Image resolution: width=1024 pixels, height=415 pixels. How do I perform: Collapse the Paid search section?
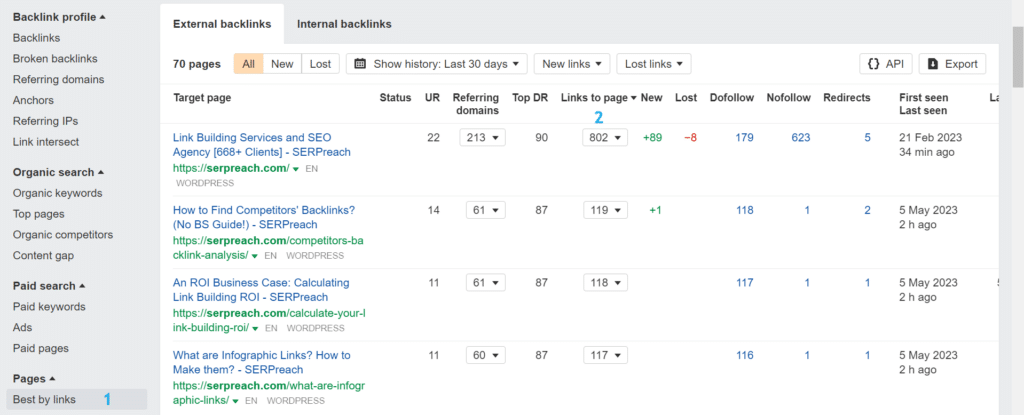(x=49, y=286)
